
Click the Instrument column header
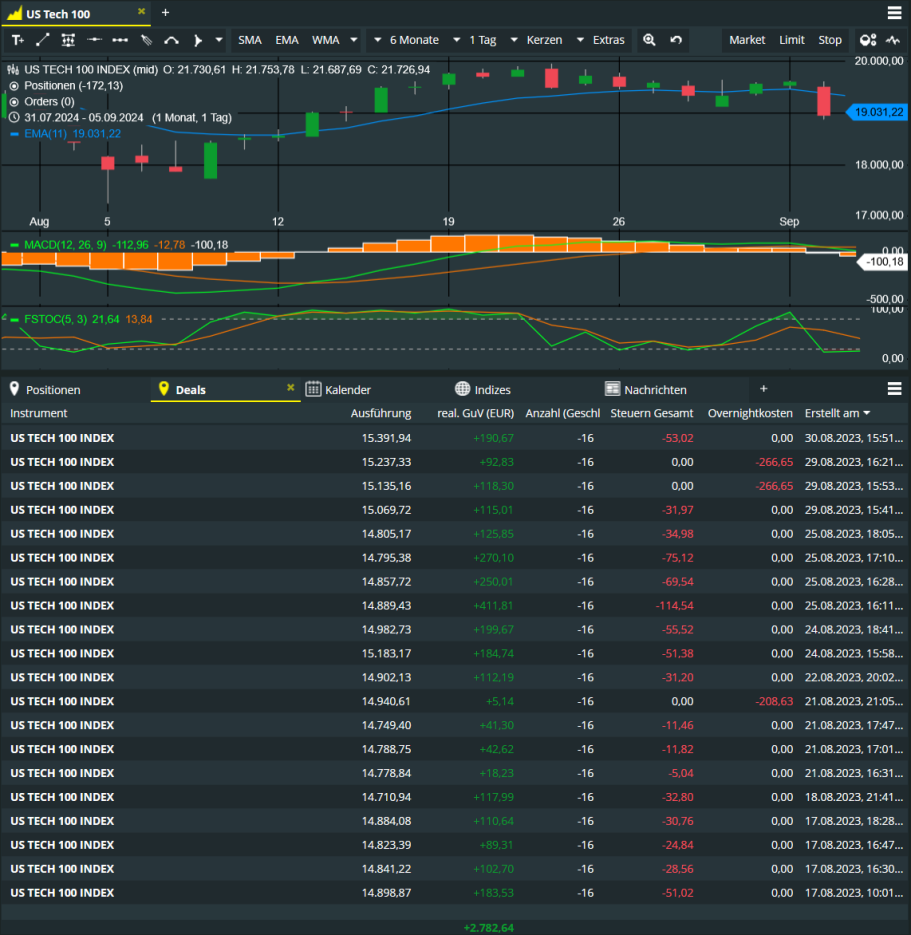click(x=39, y=413)
